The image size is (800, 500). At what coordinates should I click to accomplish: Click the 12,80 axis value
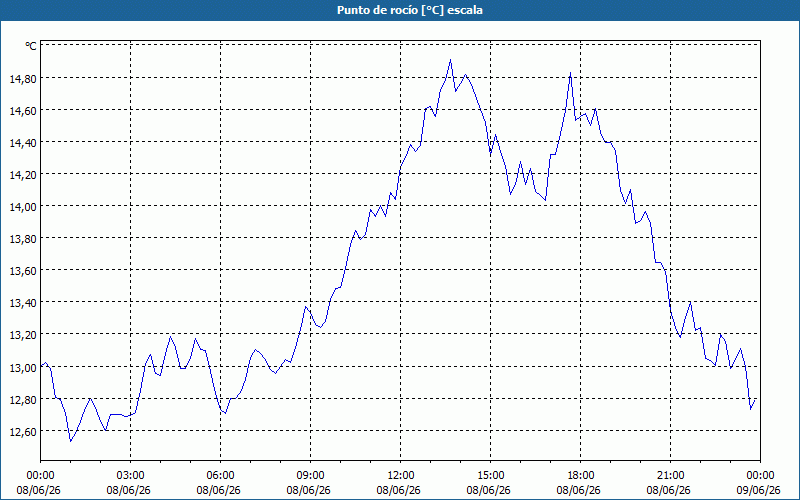point(23,399)
